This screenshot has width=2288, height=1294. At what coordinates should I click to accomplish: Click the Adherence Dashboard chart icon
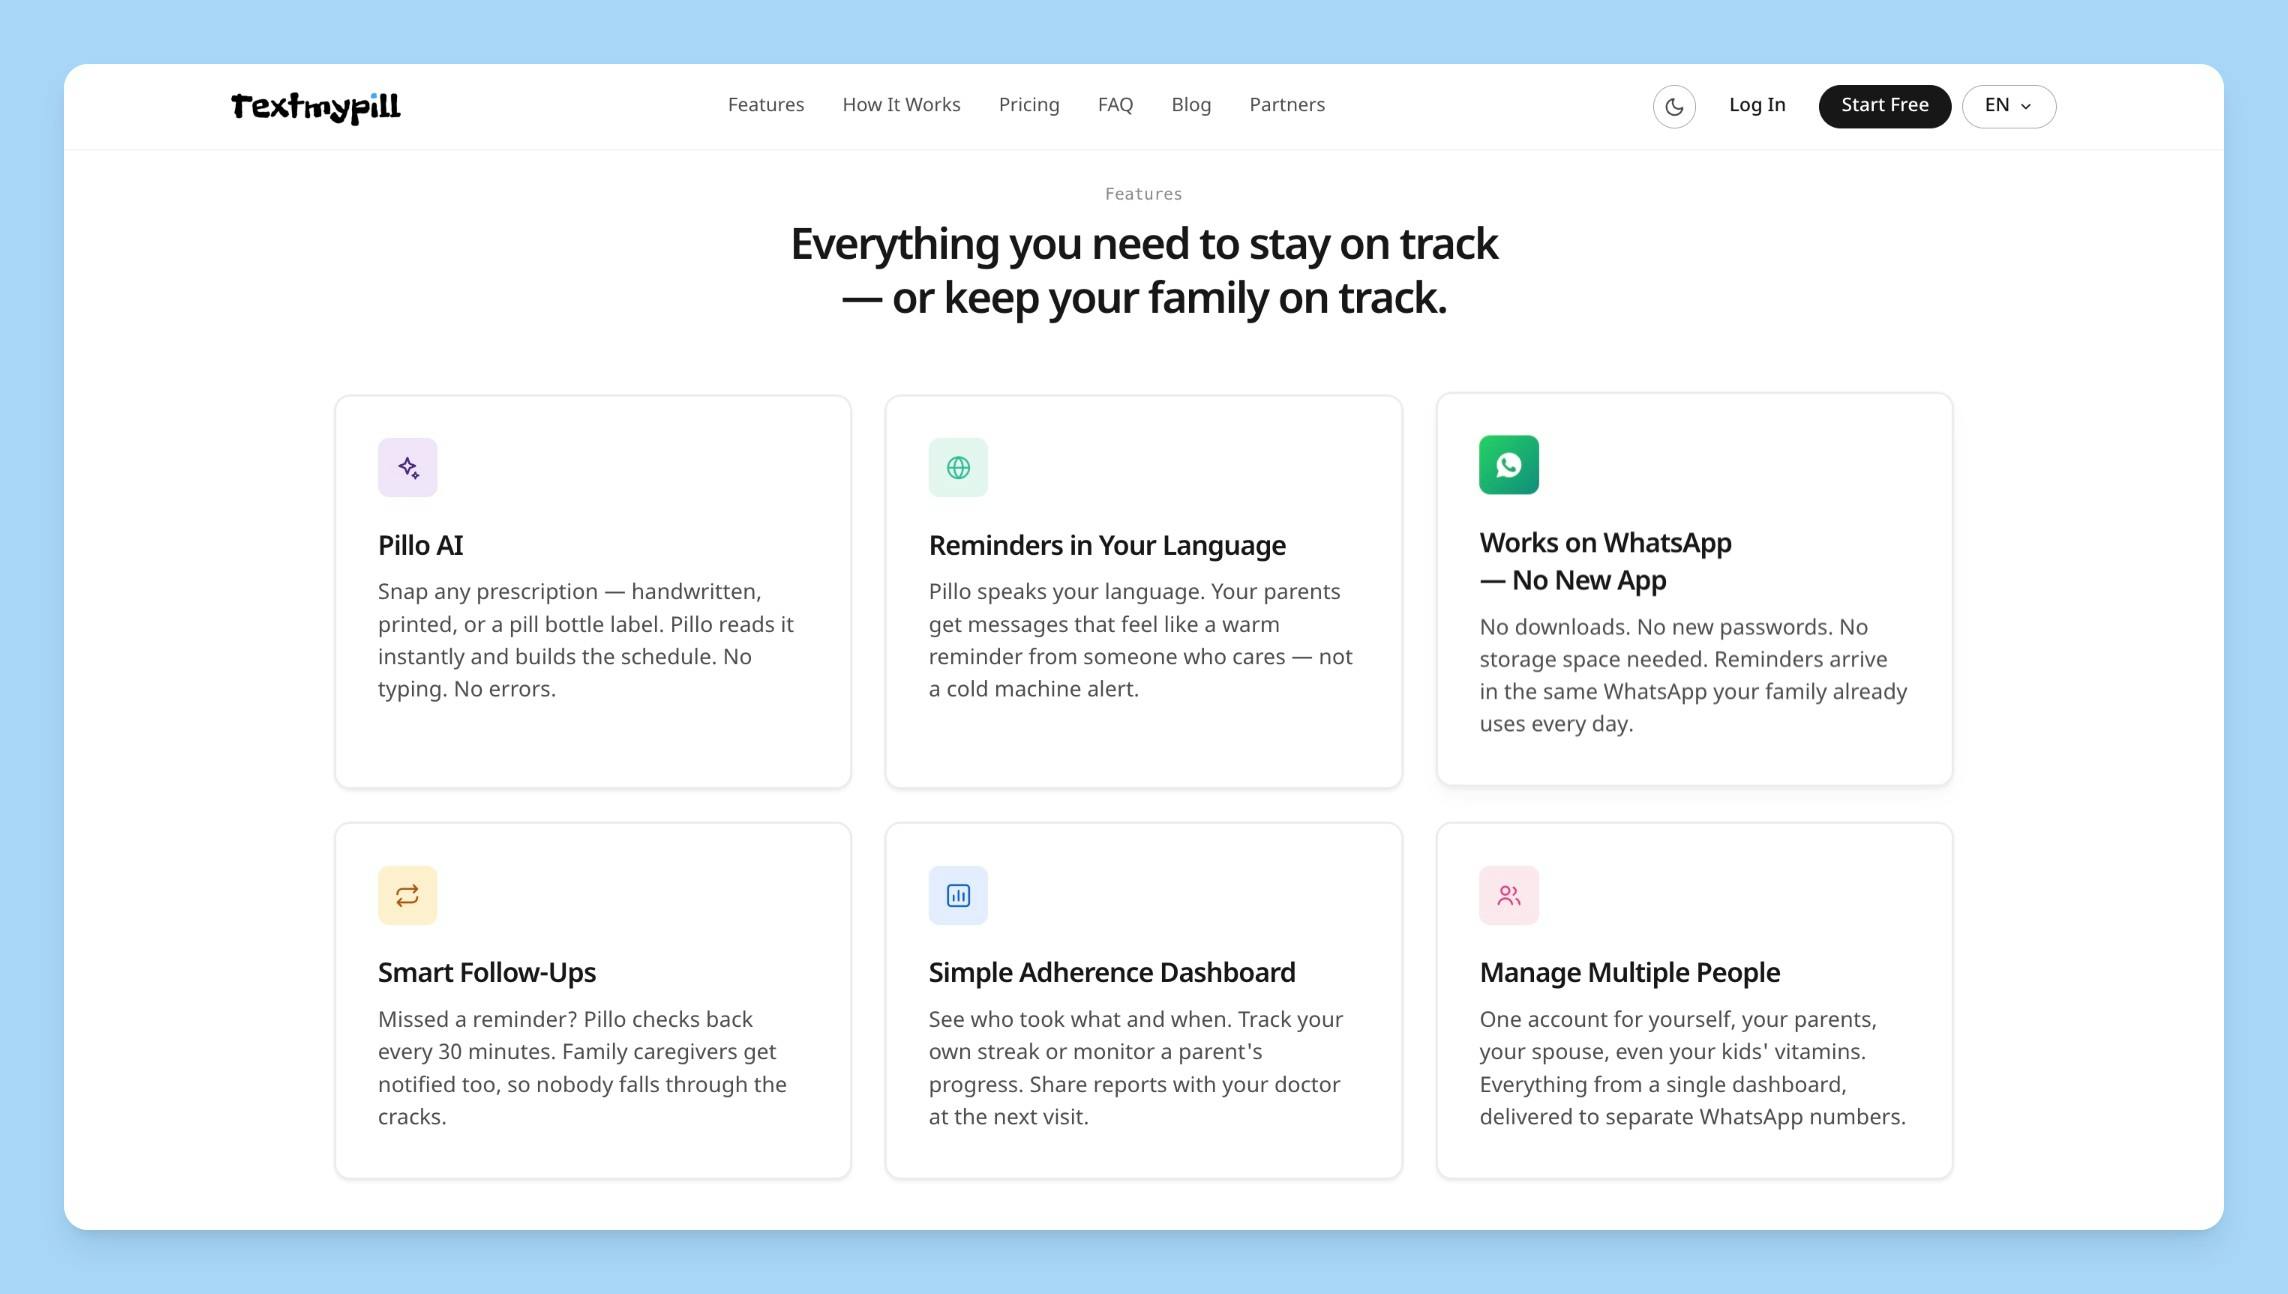pyautogui.click(x=958, y=895)
